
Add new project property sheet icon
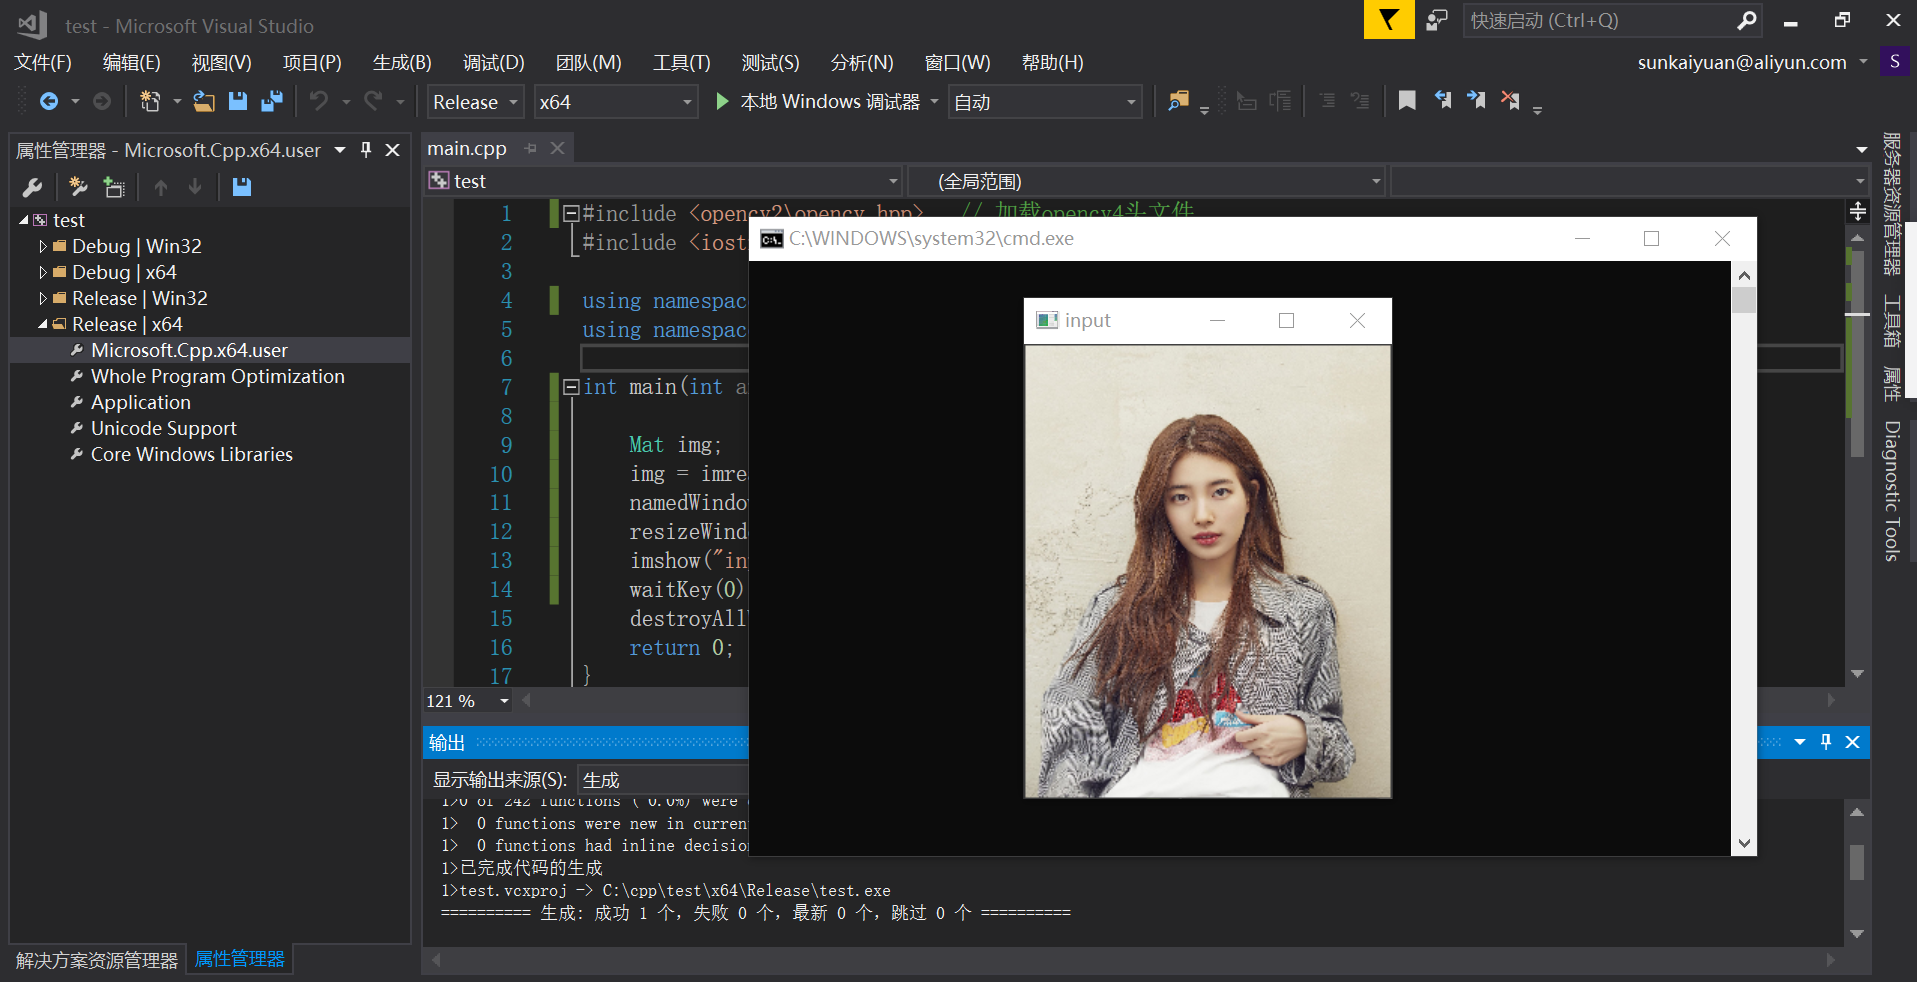click(x=78, y=187)
